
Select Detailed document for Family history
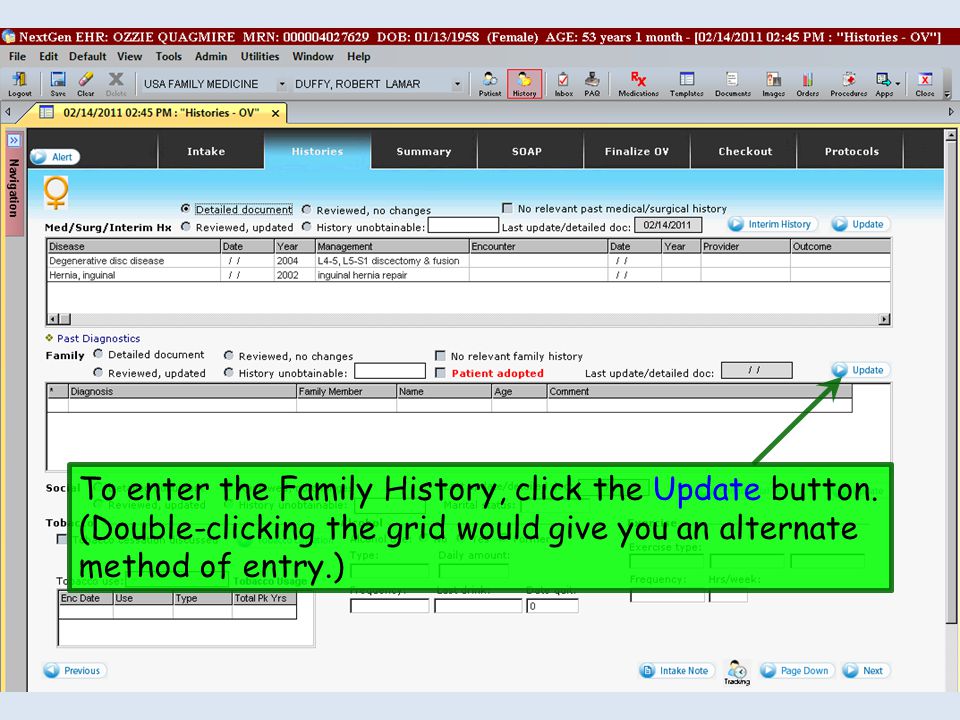click(x=98, y=354)
